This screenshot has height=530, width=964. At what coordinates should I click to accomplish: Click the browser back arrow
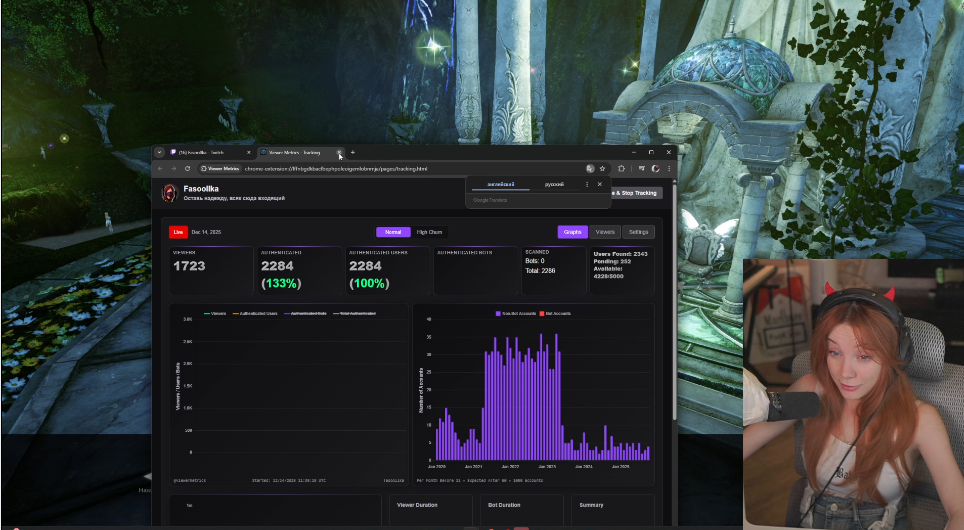(161, 168)
